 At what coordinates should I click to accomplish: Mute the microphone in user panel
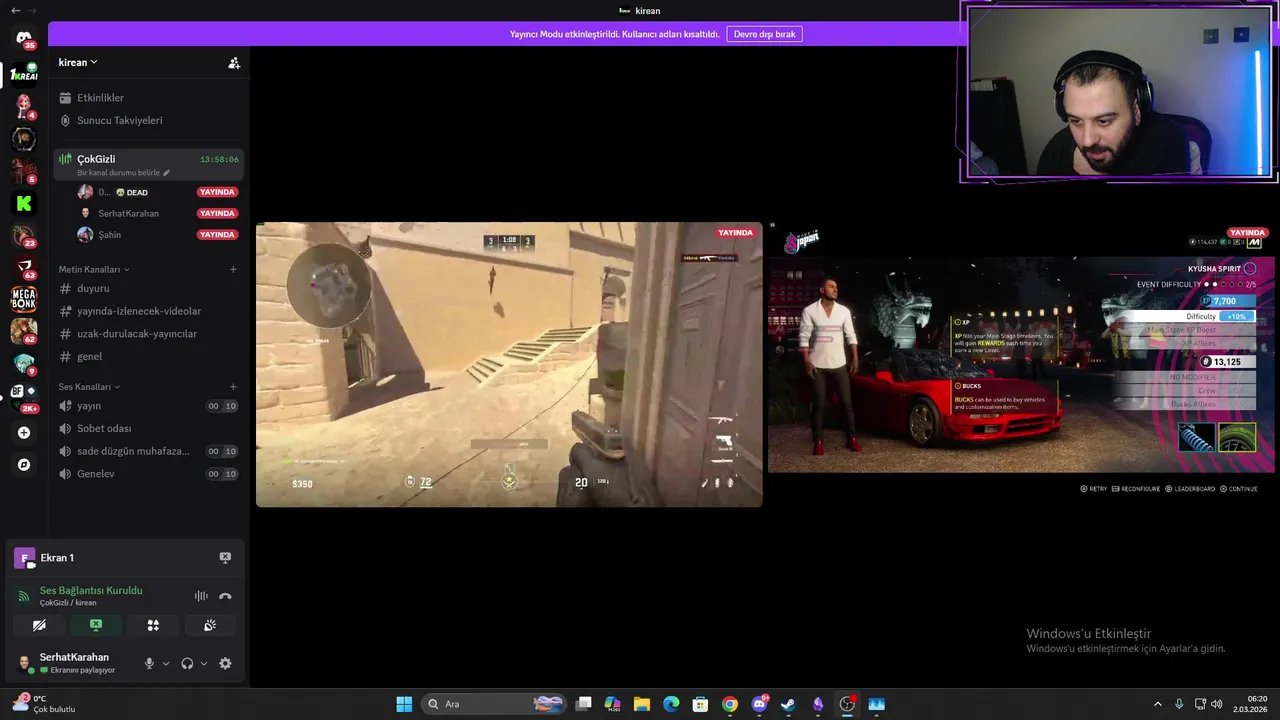pyautogui.click(x=149, y=663)
